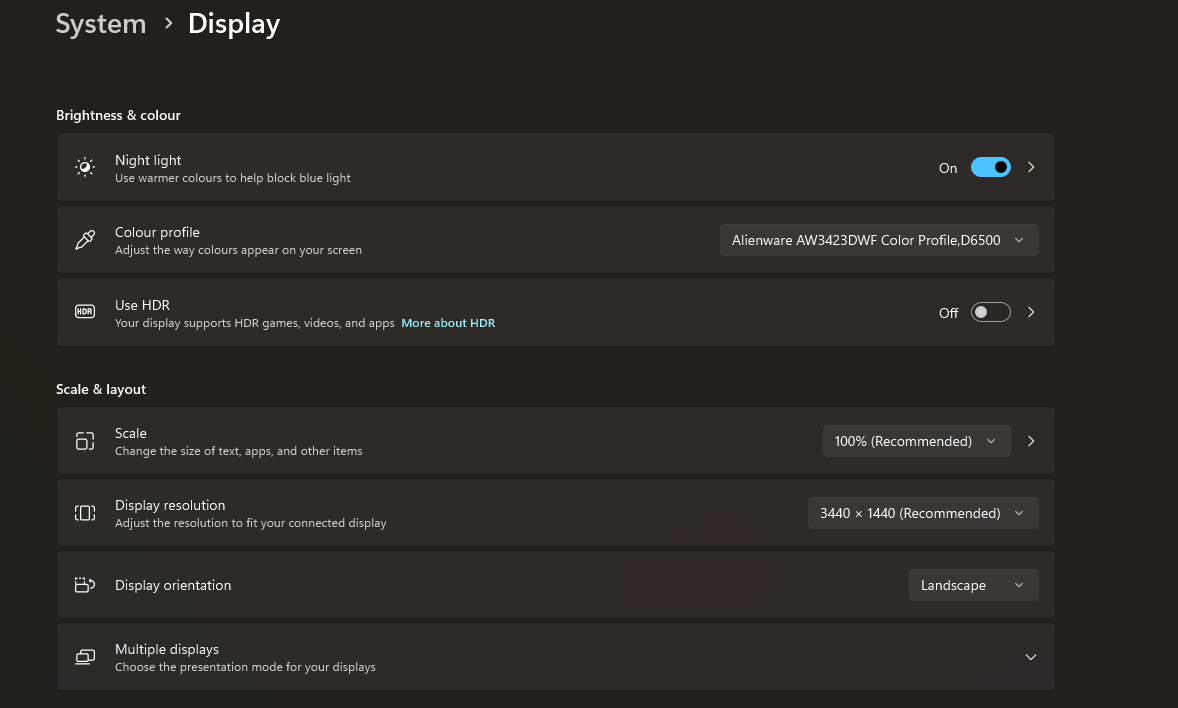The width and height of the screenshot is (1178, 708).
Task: Open HDR settings chevron arrow
Action: 1031,312
